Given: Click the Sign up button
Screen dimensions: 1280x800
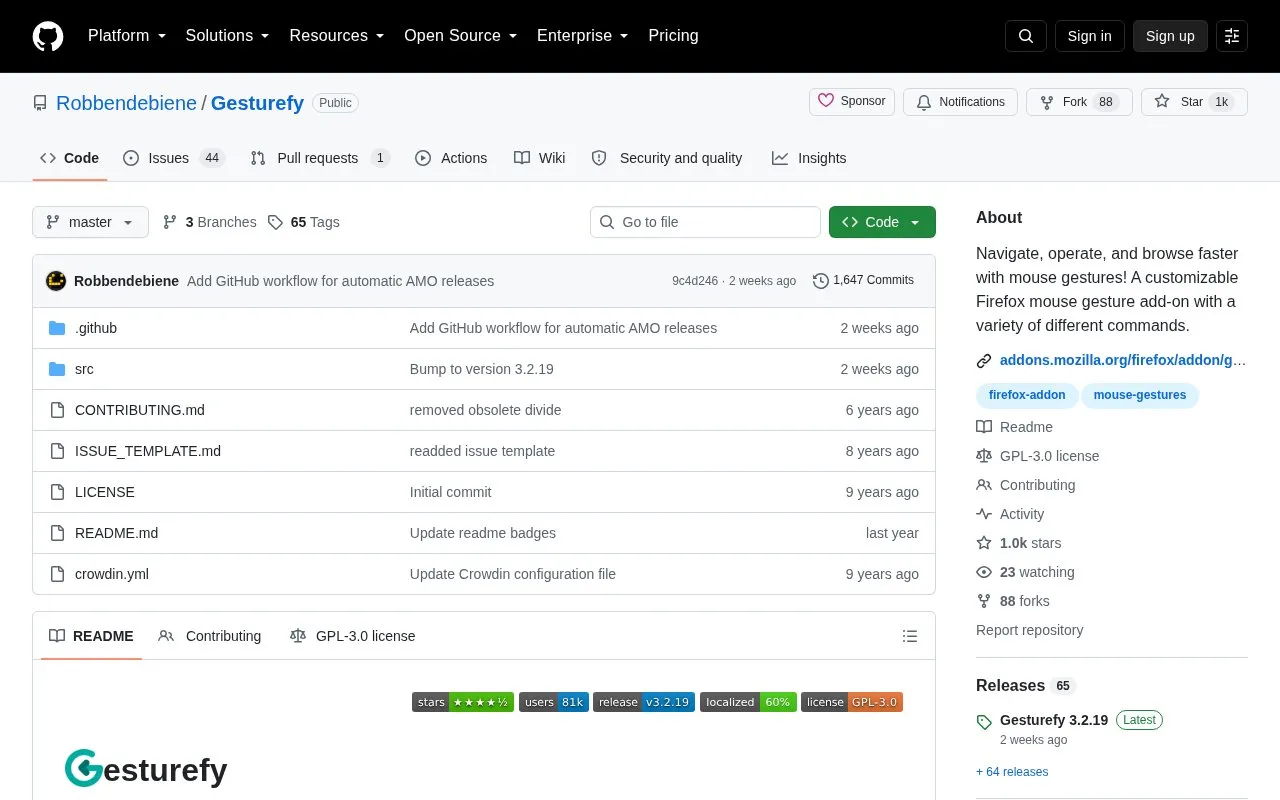Looking at the screenshot, I should (1170, 36).
